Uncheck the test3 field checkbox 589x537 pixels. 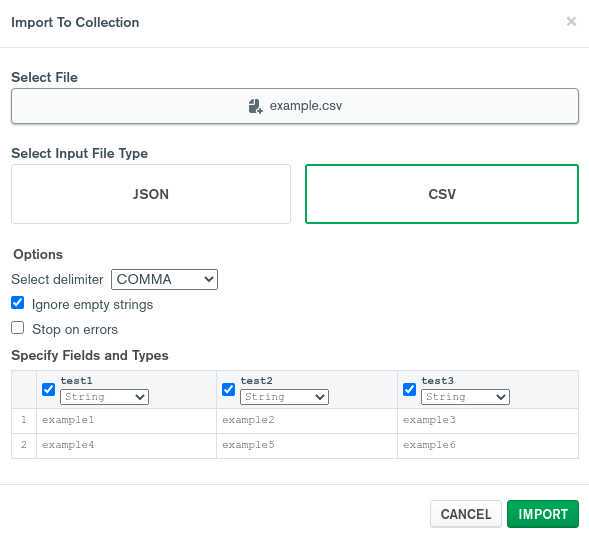pyautogui.click(x=409, y=389)
